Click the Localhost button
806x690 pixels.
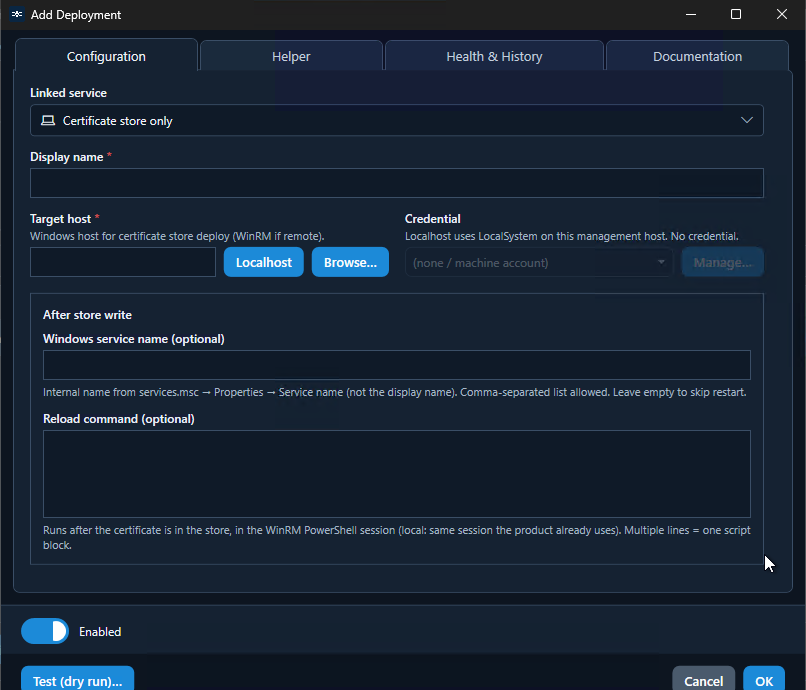(264, 262)
